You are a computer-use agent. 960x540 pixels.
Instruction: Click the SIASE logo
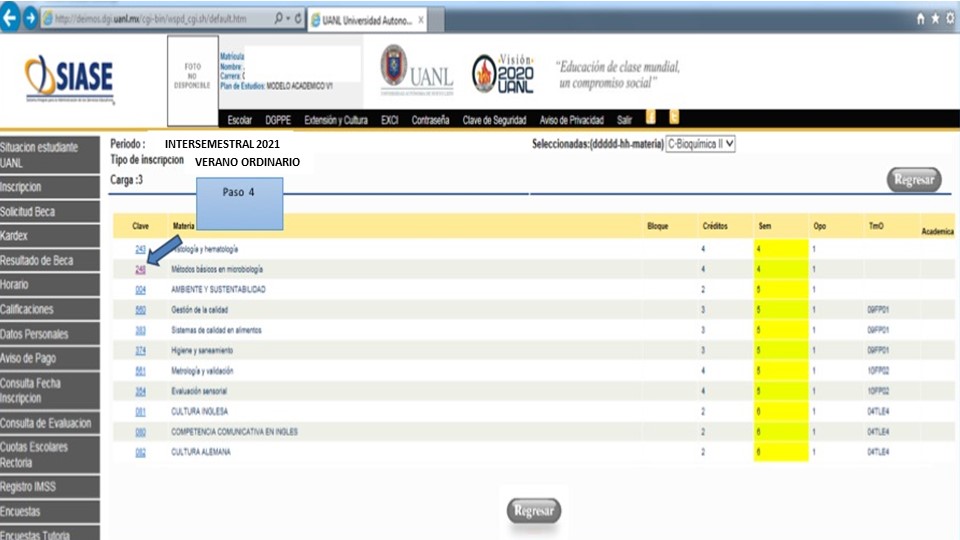[69, 79]
